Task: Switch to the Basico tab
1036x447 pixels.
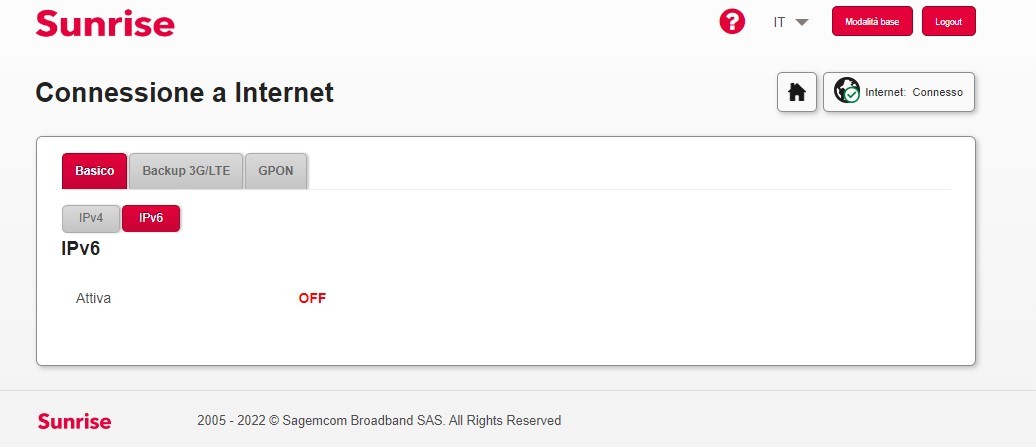Action: tap(94, 171)
